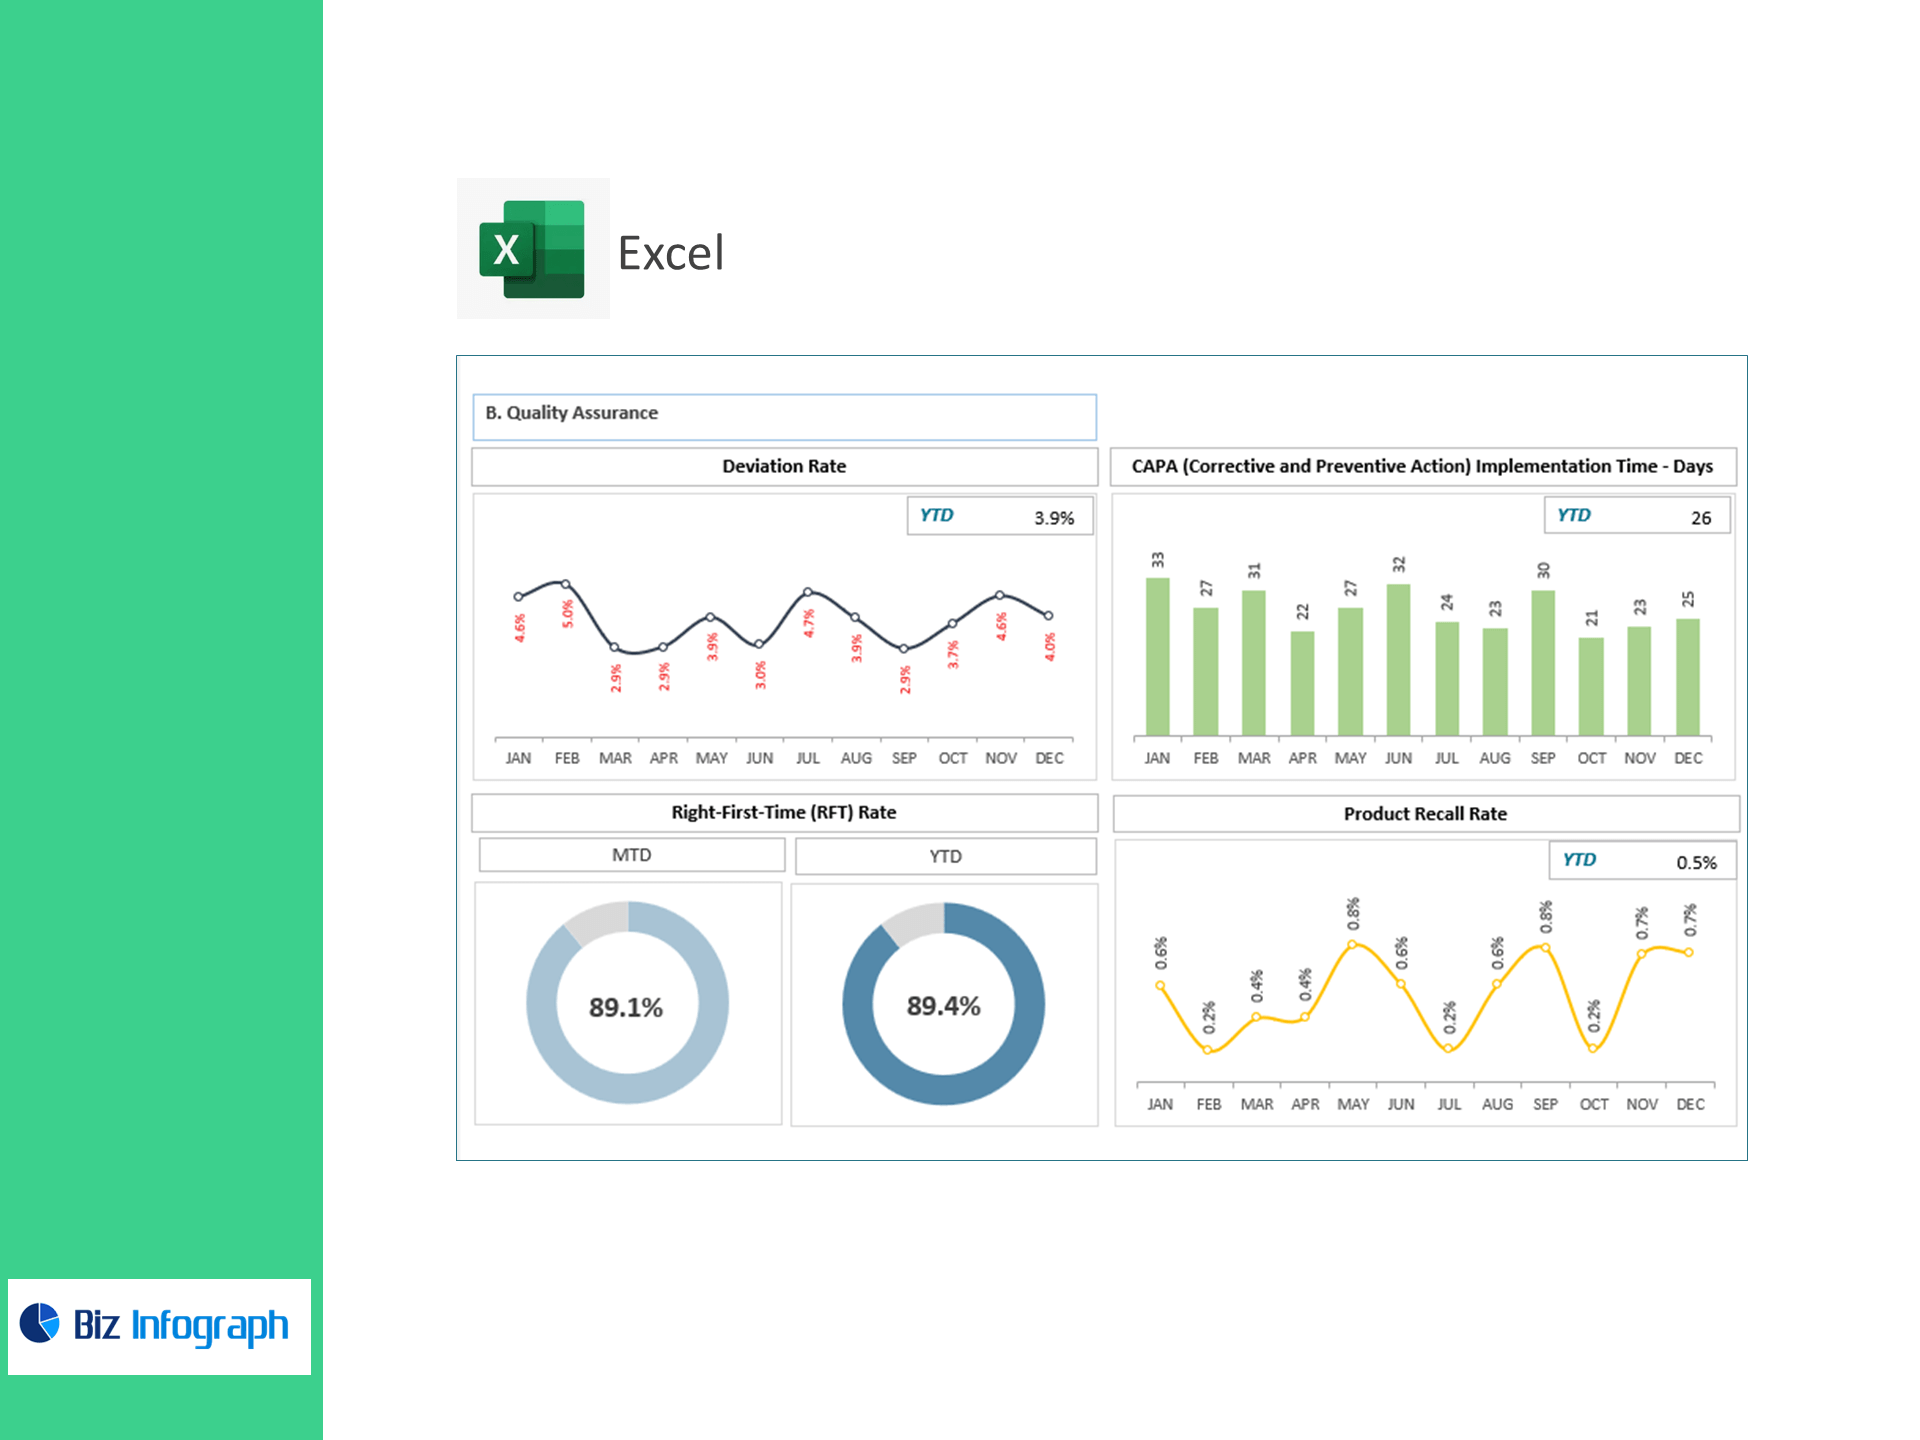Click the CAPA YTD value box showing 26

[x=1636, y=516]
